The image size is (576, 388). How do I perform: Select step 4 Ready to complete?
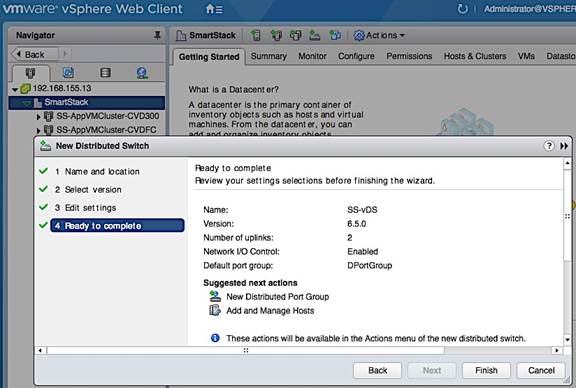click(117, 226)
